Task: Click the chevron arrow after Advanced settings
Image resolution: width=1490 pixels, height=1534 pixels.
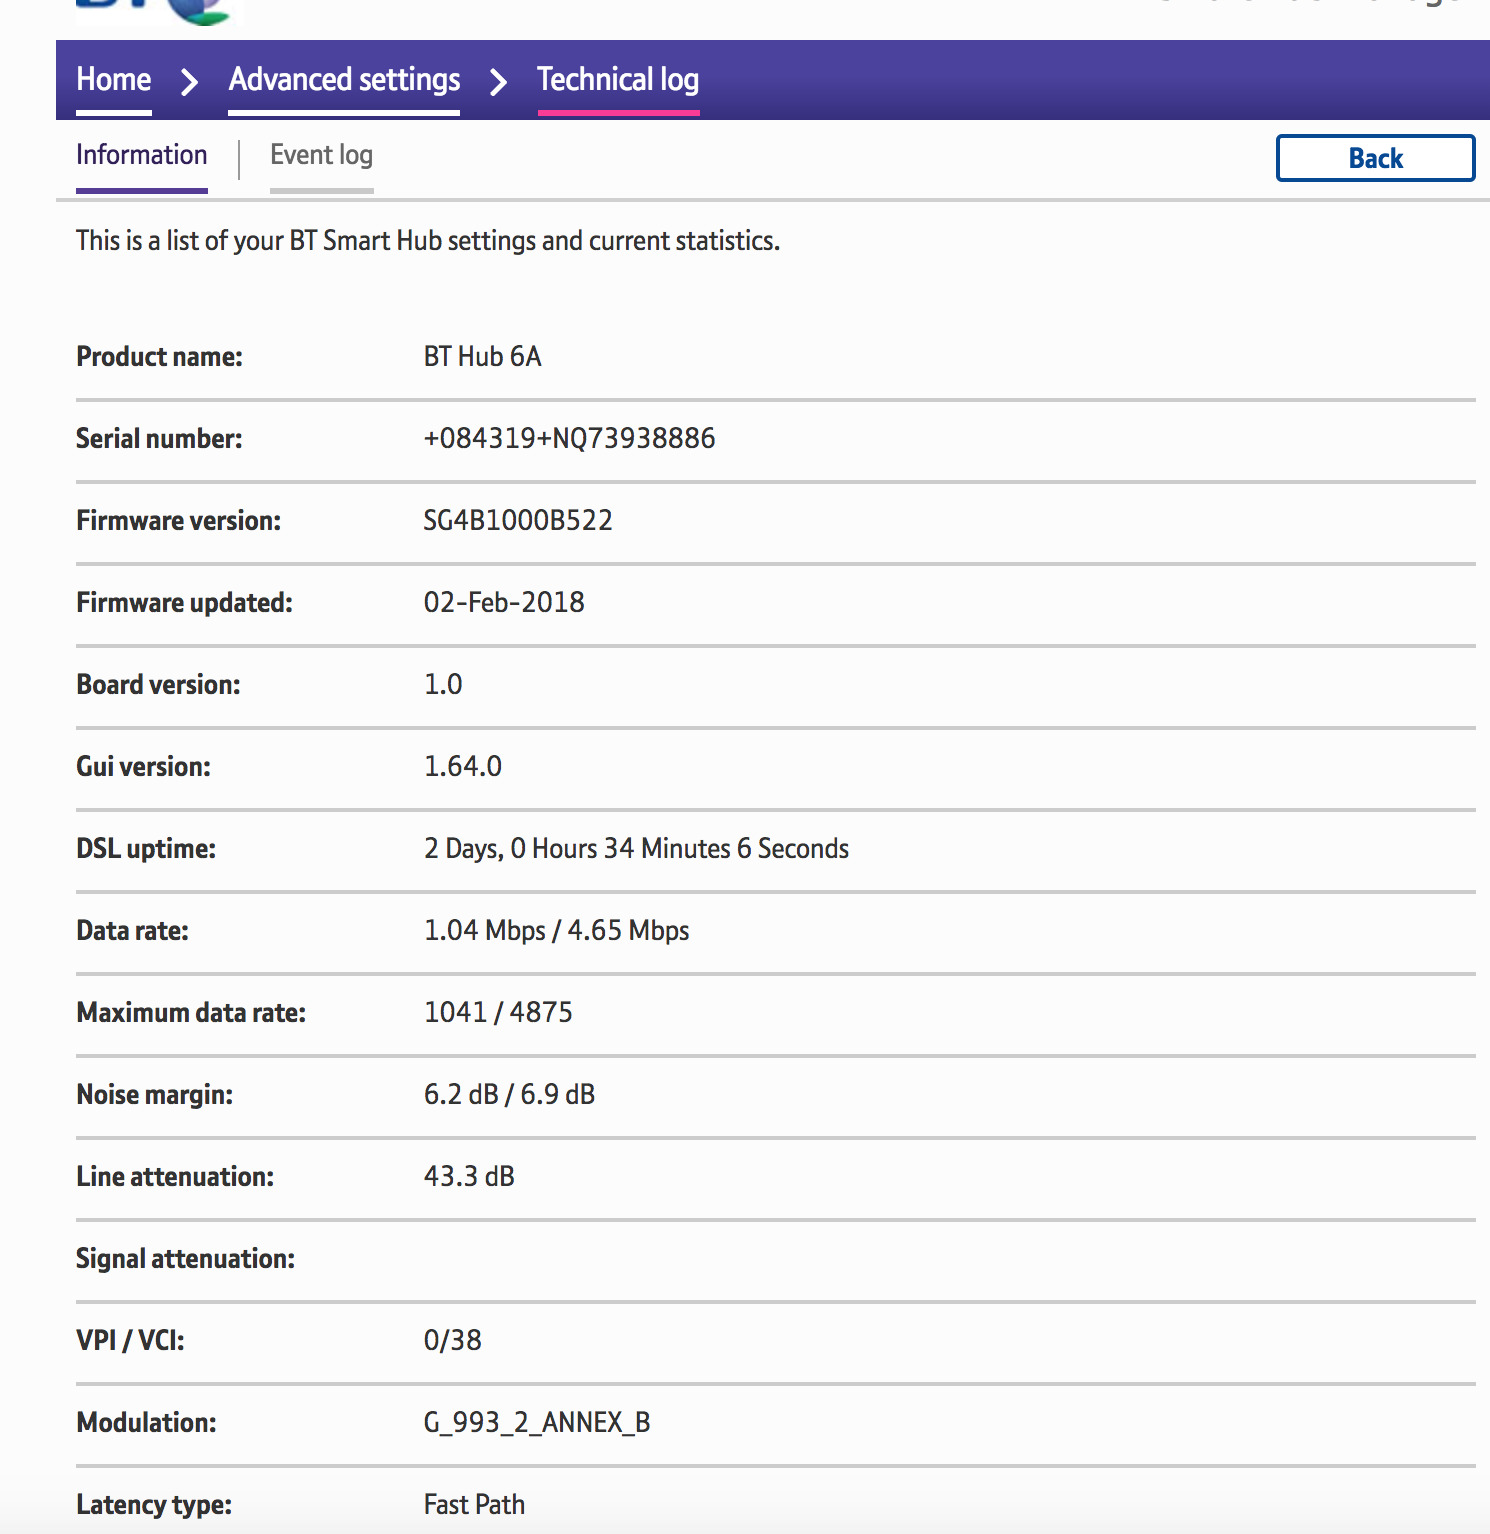Action: [497, 82]
